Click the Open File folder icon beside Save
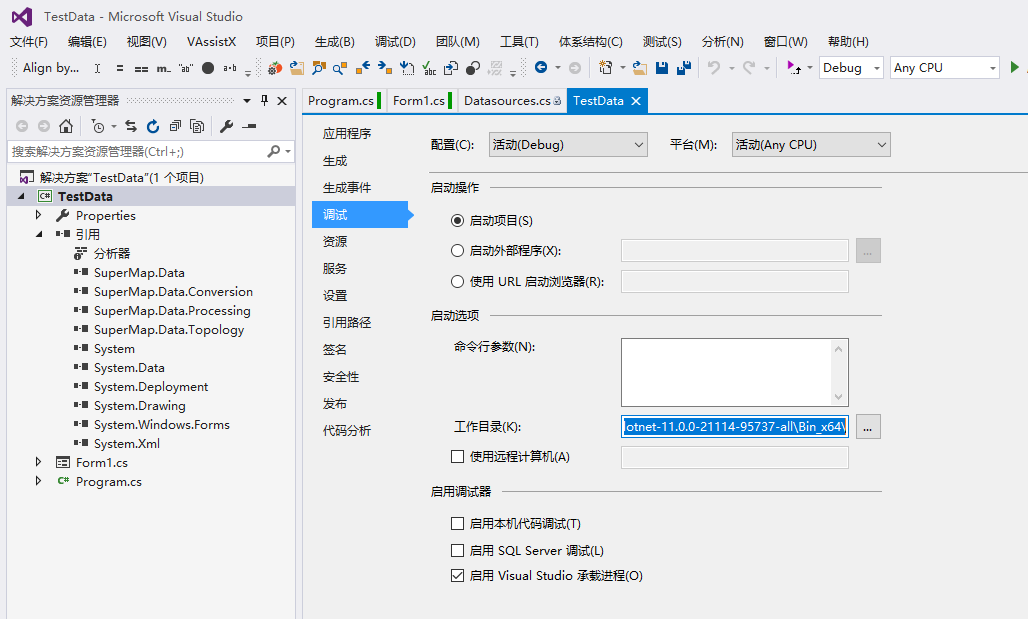The width and height of the screenshot is (1028, 619). (x=640, y=68)
